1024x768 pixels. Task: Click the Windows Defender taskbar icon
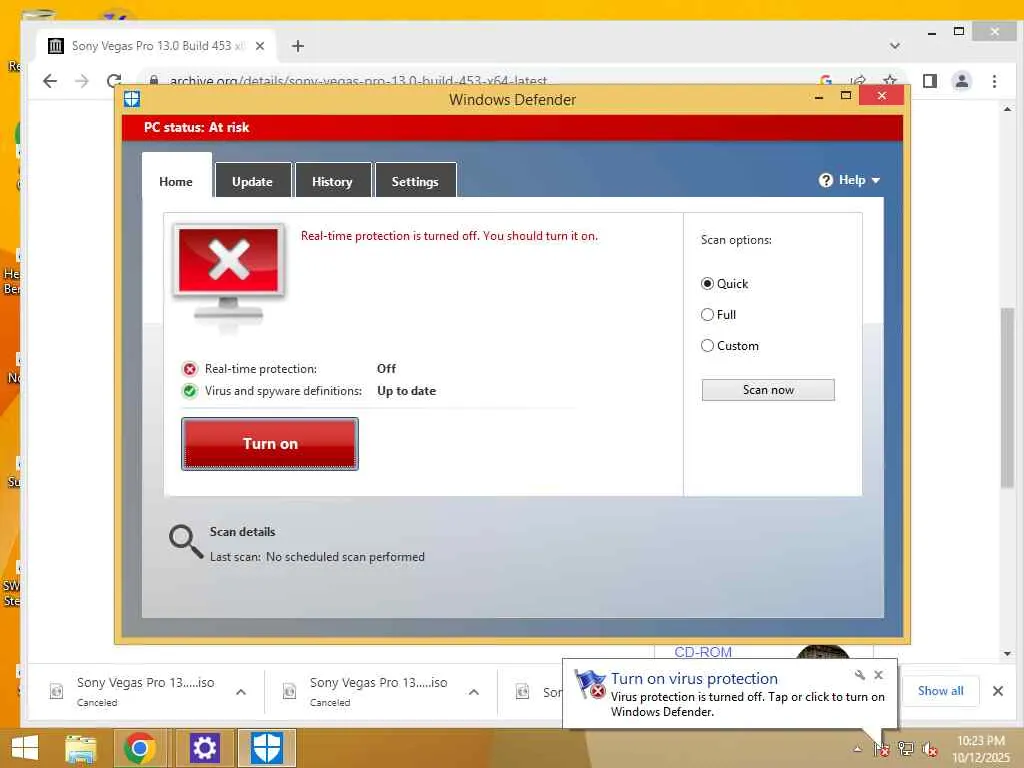click(266, 748)
